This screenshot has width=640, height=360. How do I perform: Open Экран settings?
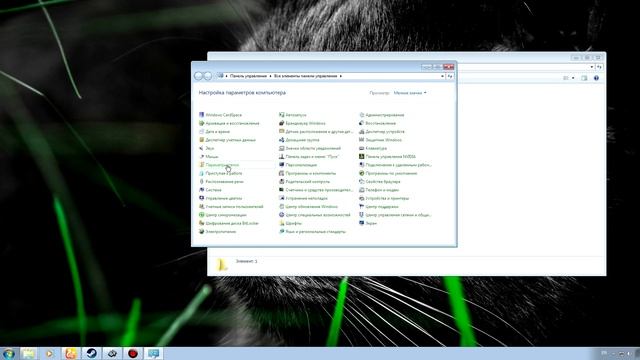(x=368, y=223)
